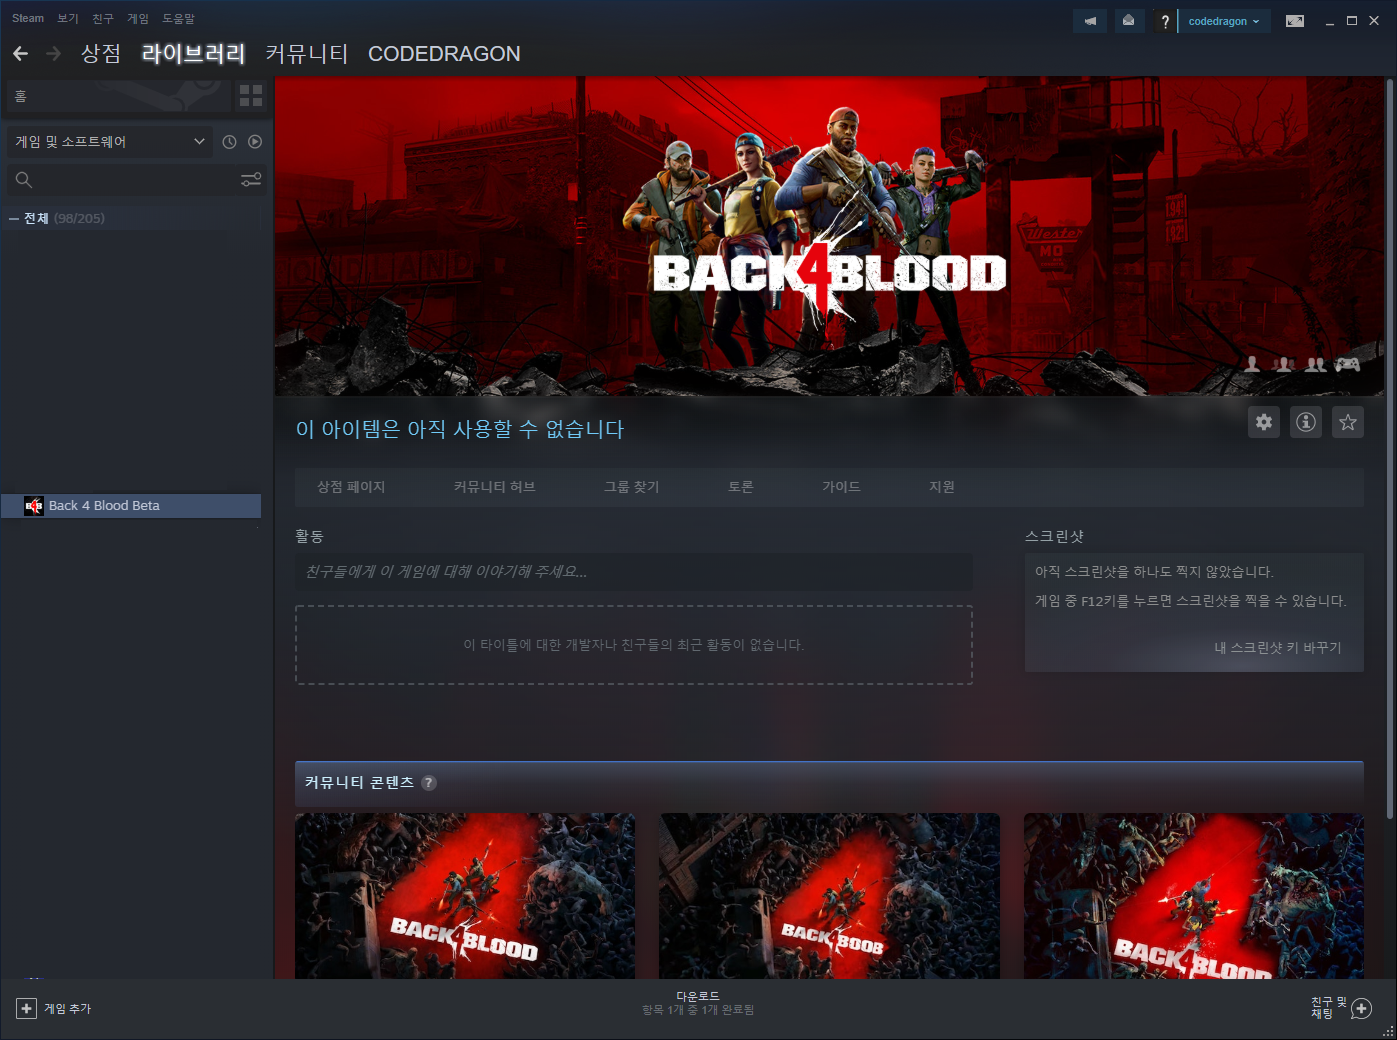Switch to Big Picture mode icon

point(1295,21)
